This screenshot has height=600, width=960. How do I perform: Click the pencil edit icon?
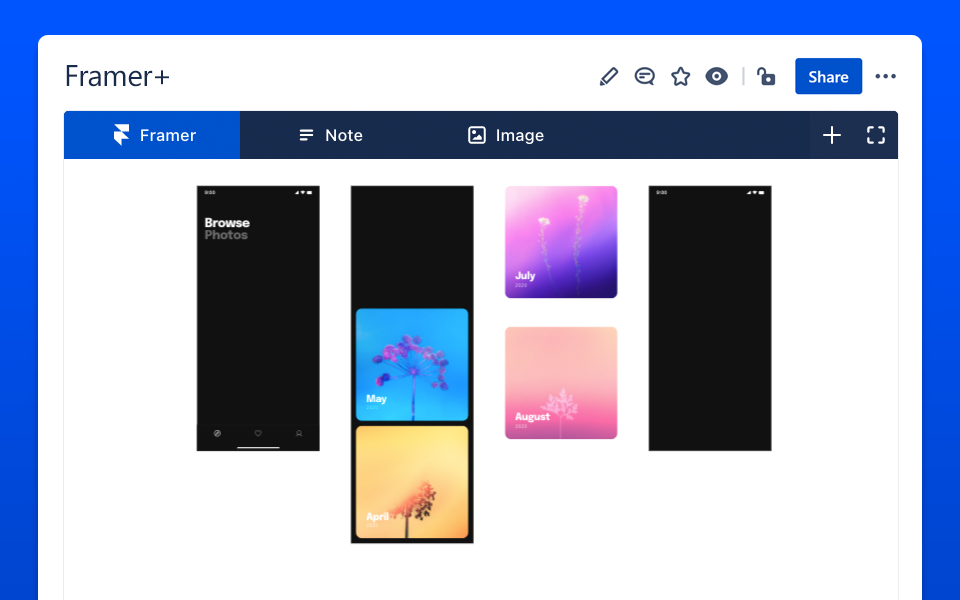[609, 77]
